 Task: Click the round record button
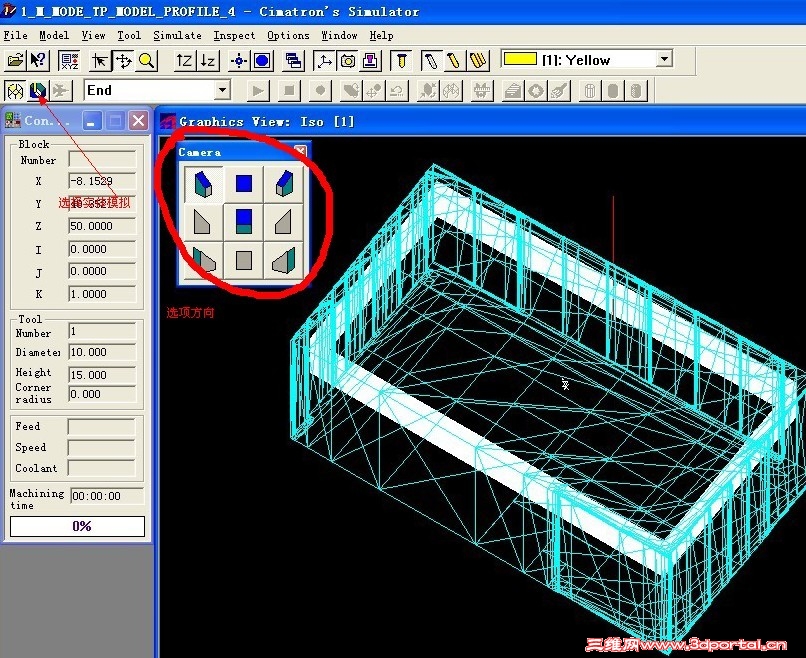(x=320, y=91)
